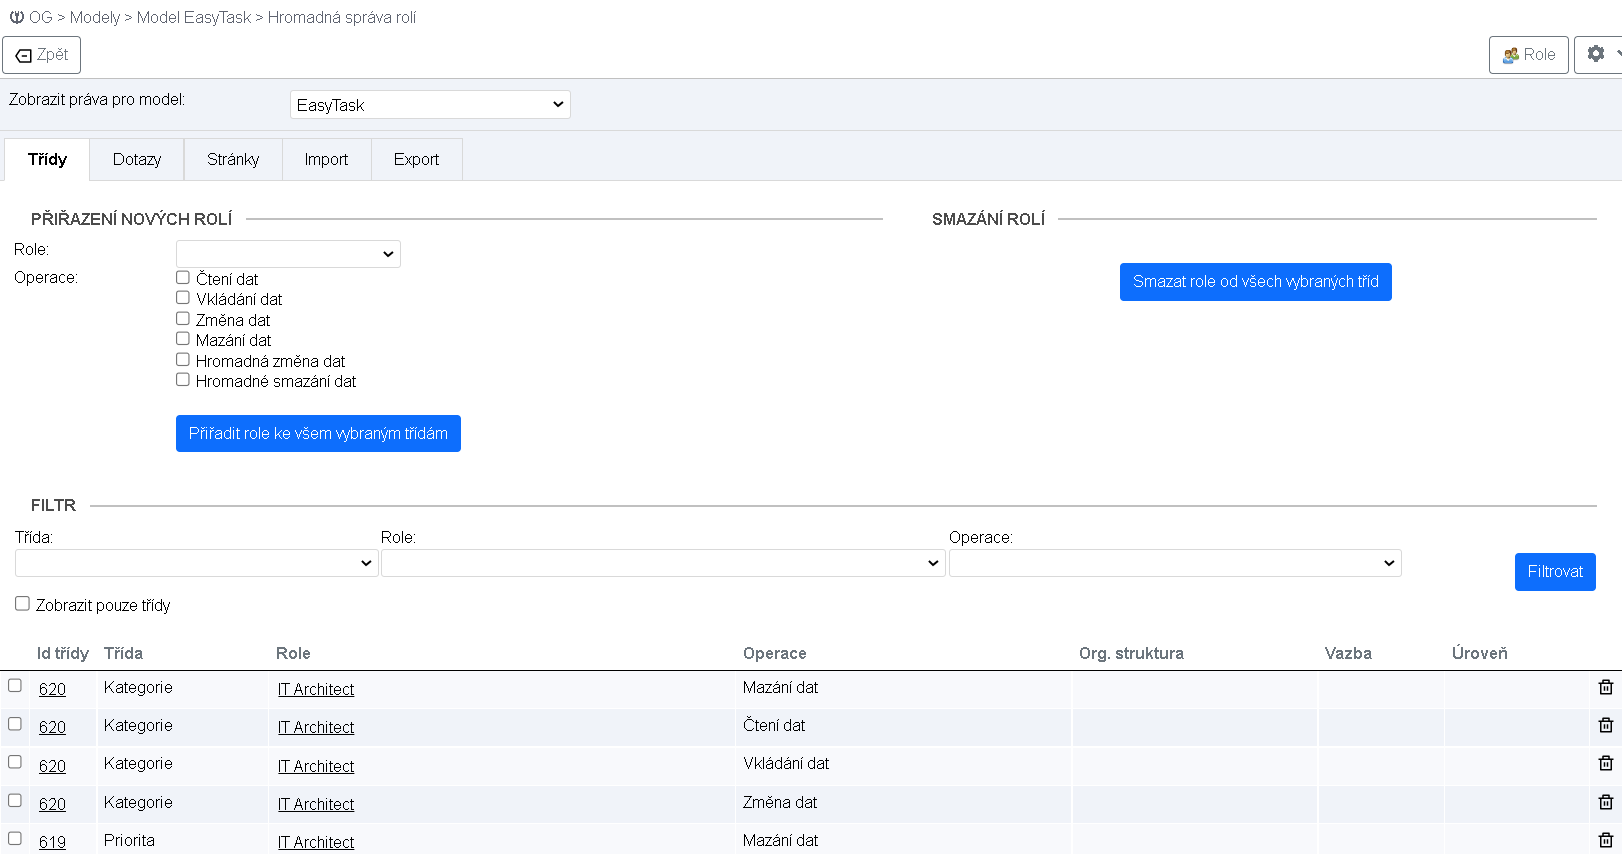Switch to the Dotazy tab
1622x854 pixels.
click(137, 160)
